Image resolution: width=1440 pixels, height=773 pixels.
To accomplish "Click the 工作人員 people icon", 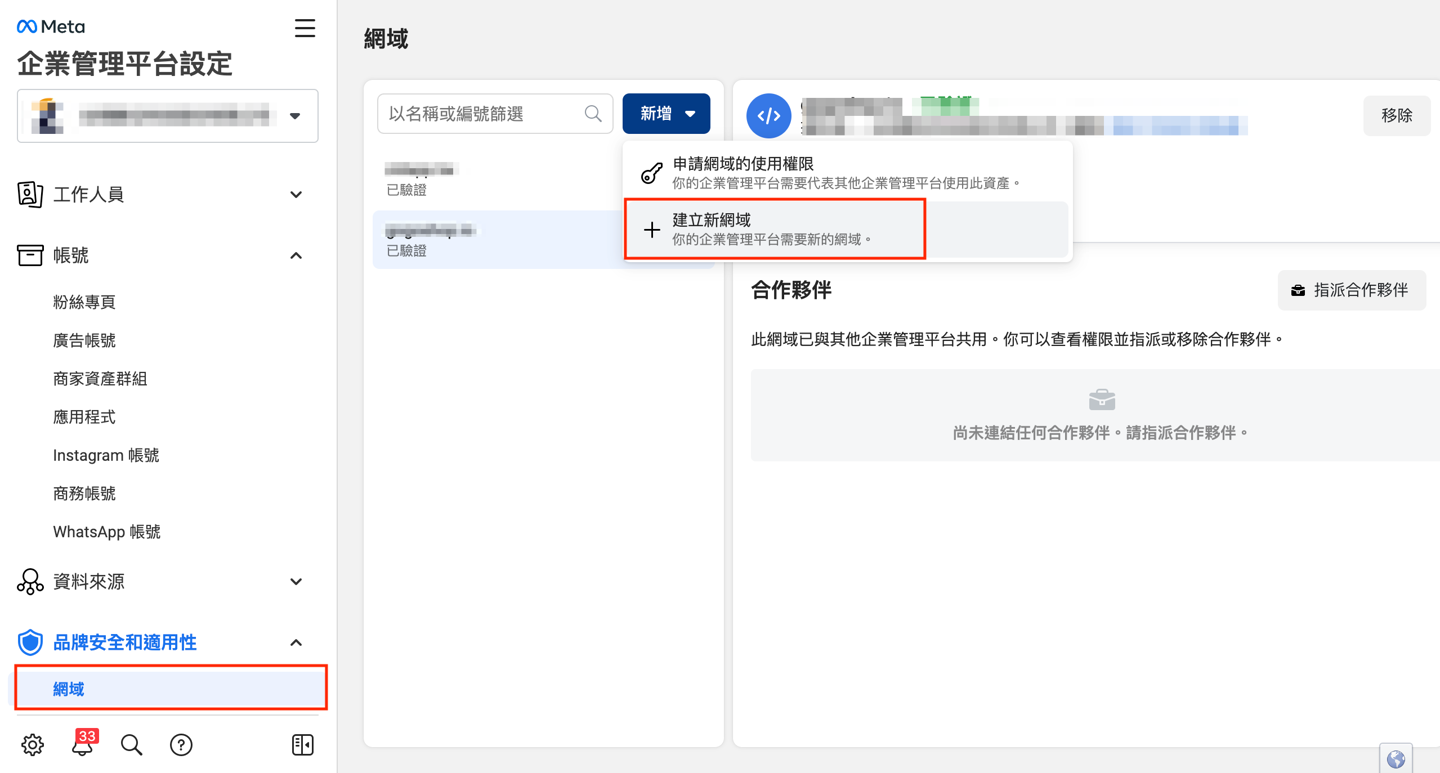I will (30, 194).
